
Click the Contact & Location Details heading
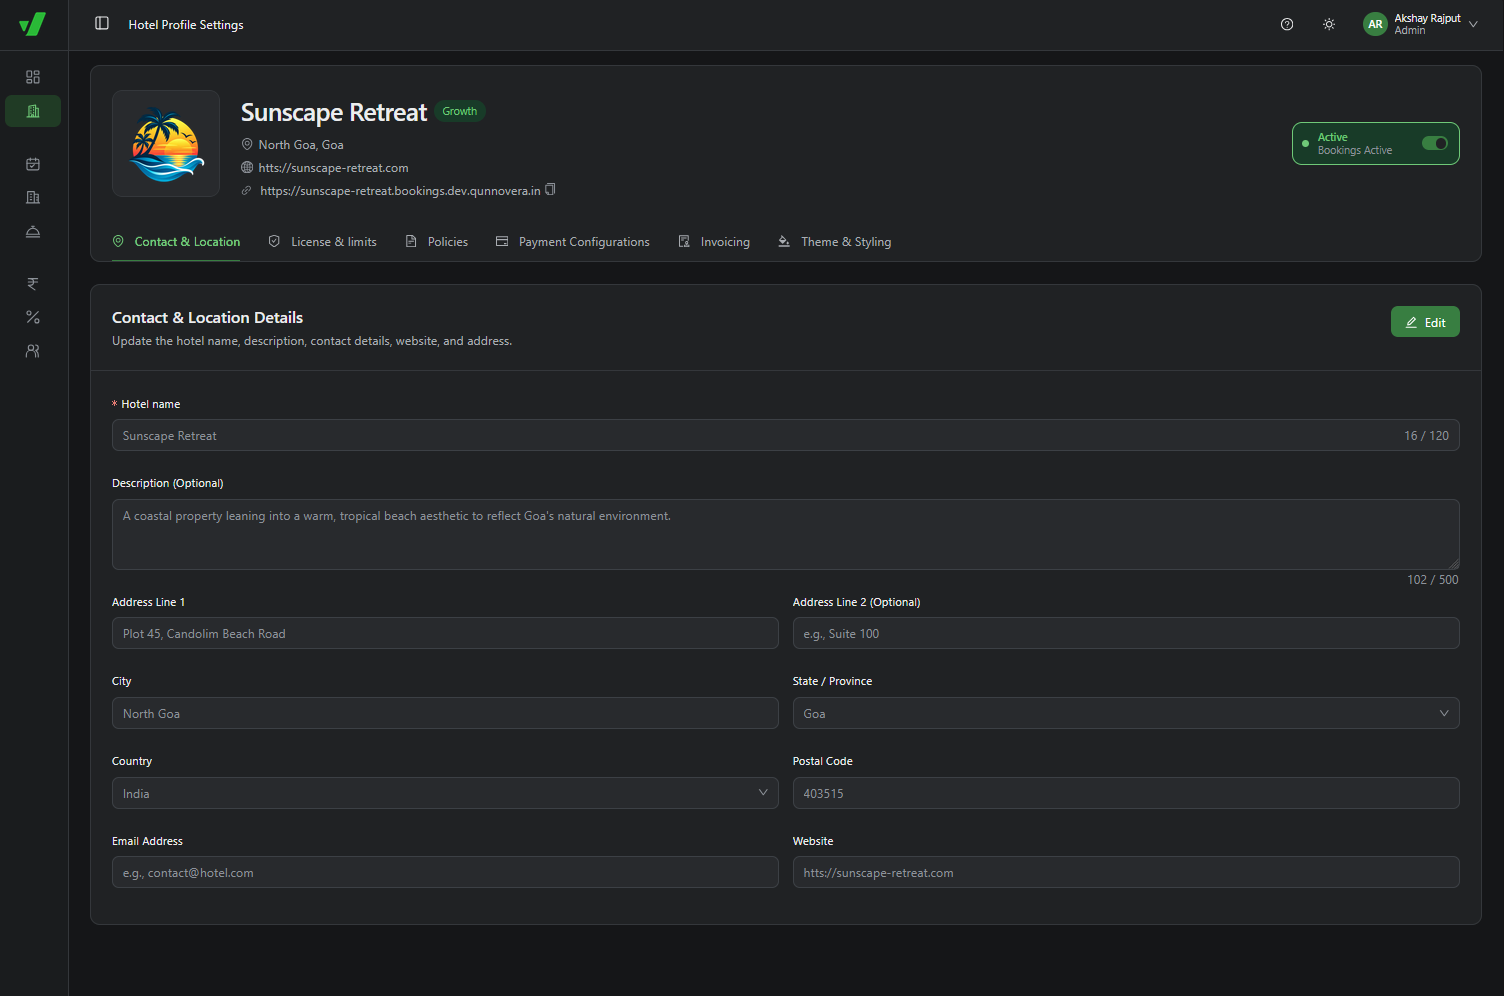coord(207,317)
